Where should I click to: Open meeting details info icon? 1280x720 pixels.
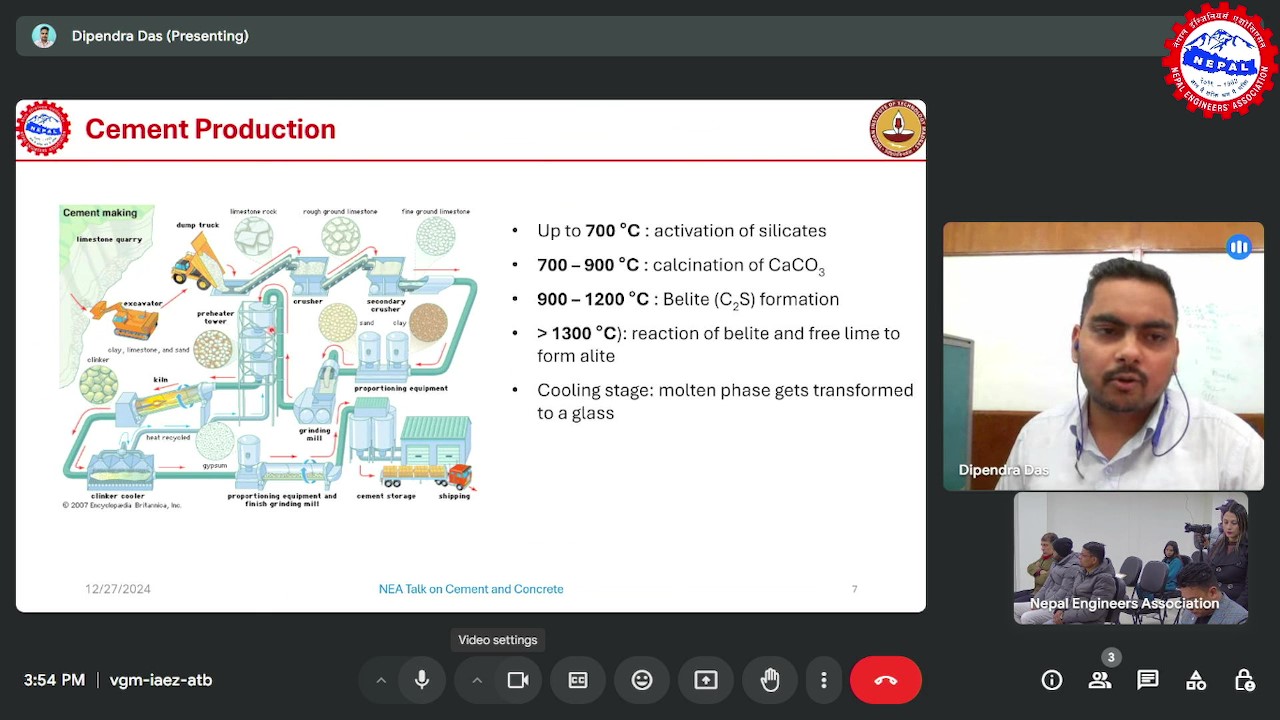click(1052, 680)
